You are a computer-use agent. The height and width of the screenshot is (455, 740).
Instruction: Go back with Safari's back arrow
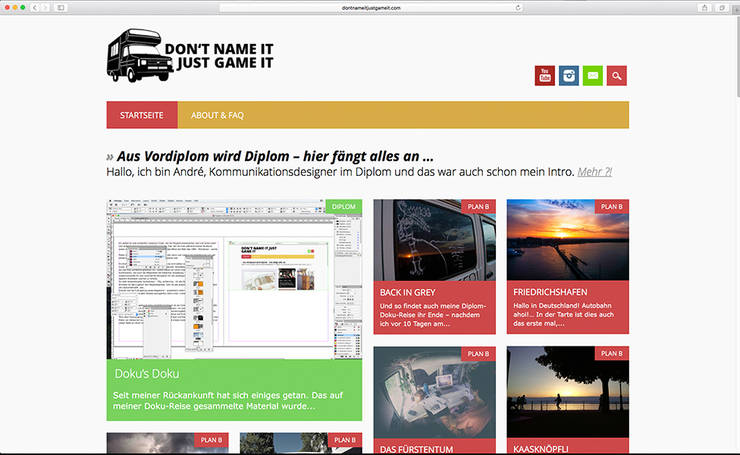click(34, 8)
